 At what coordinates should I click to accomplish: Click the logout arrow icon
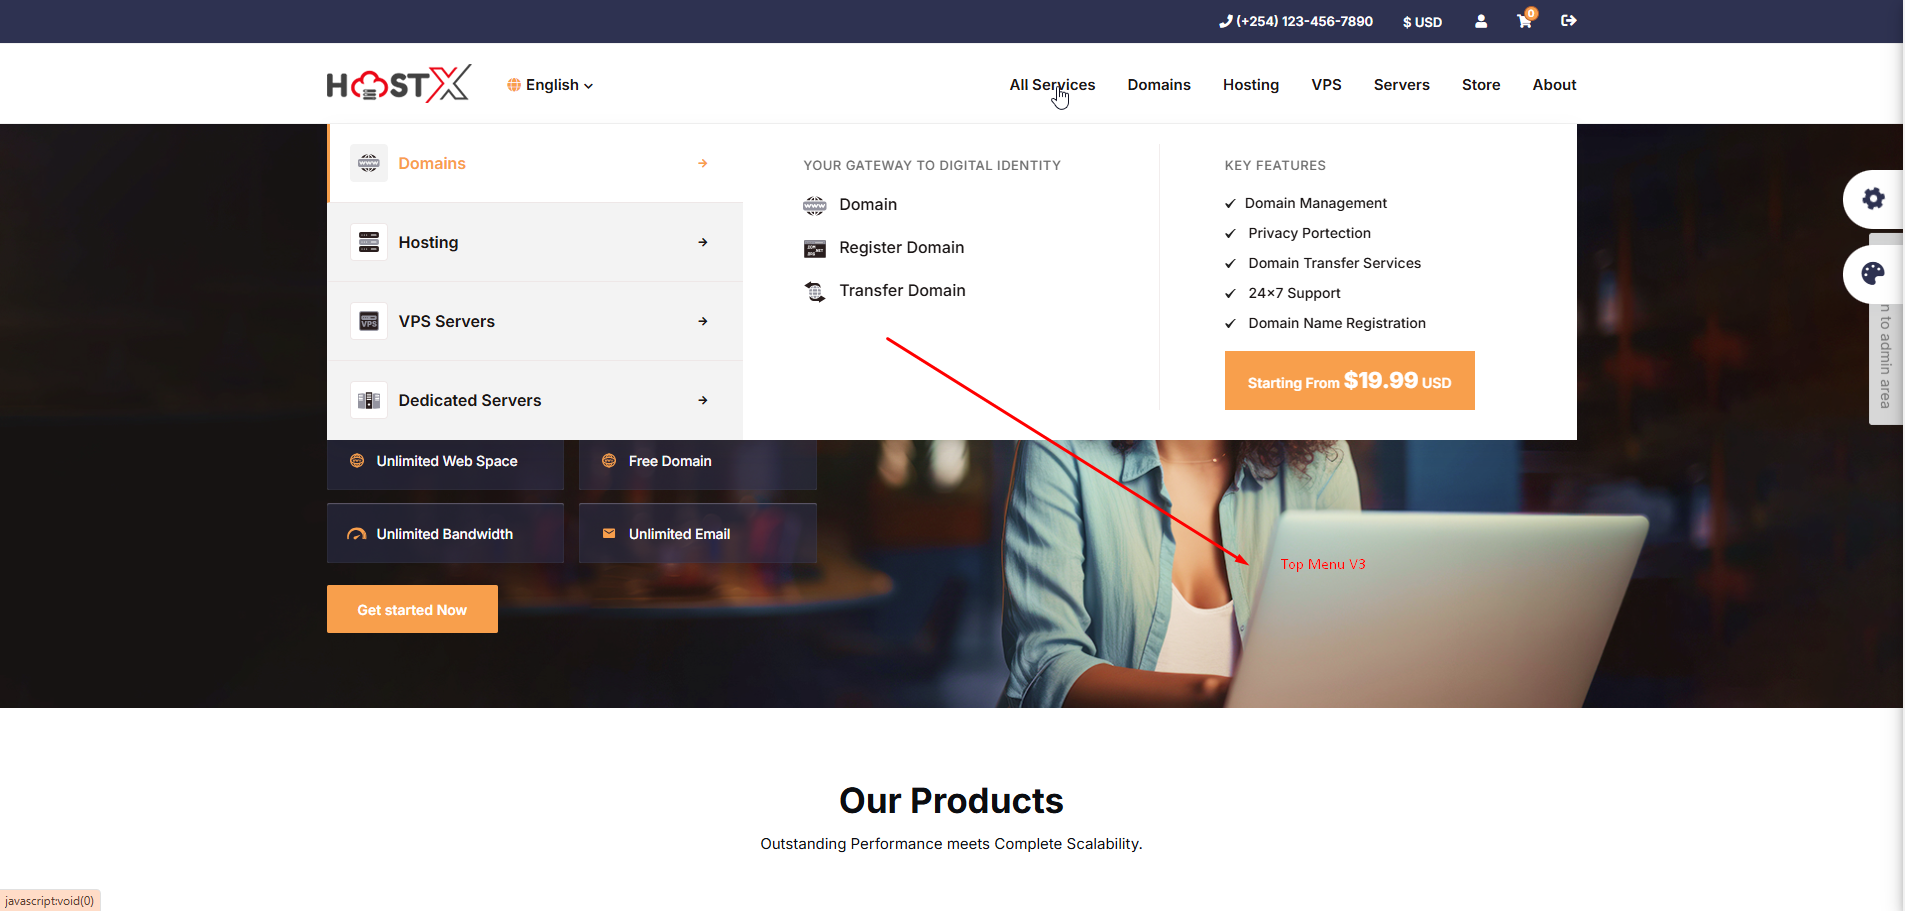click(1568, 21)
